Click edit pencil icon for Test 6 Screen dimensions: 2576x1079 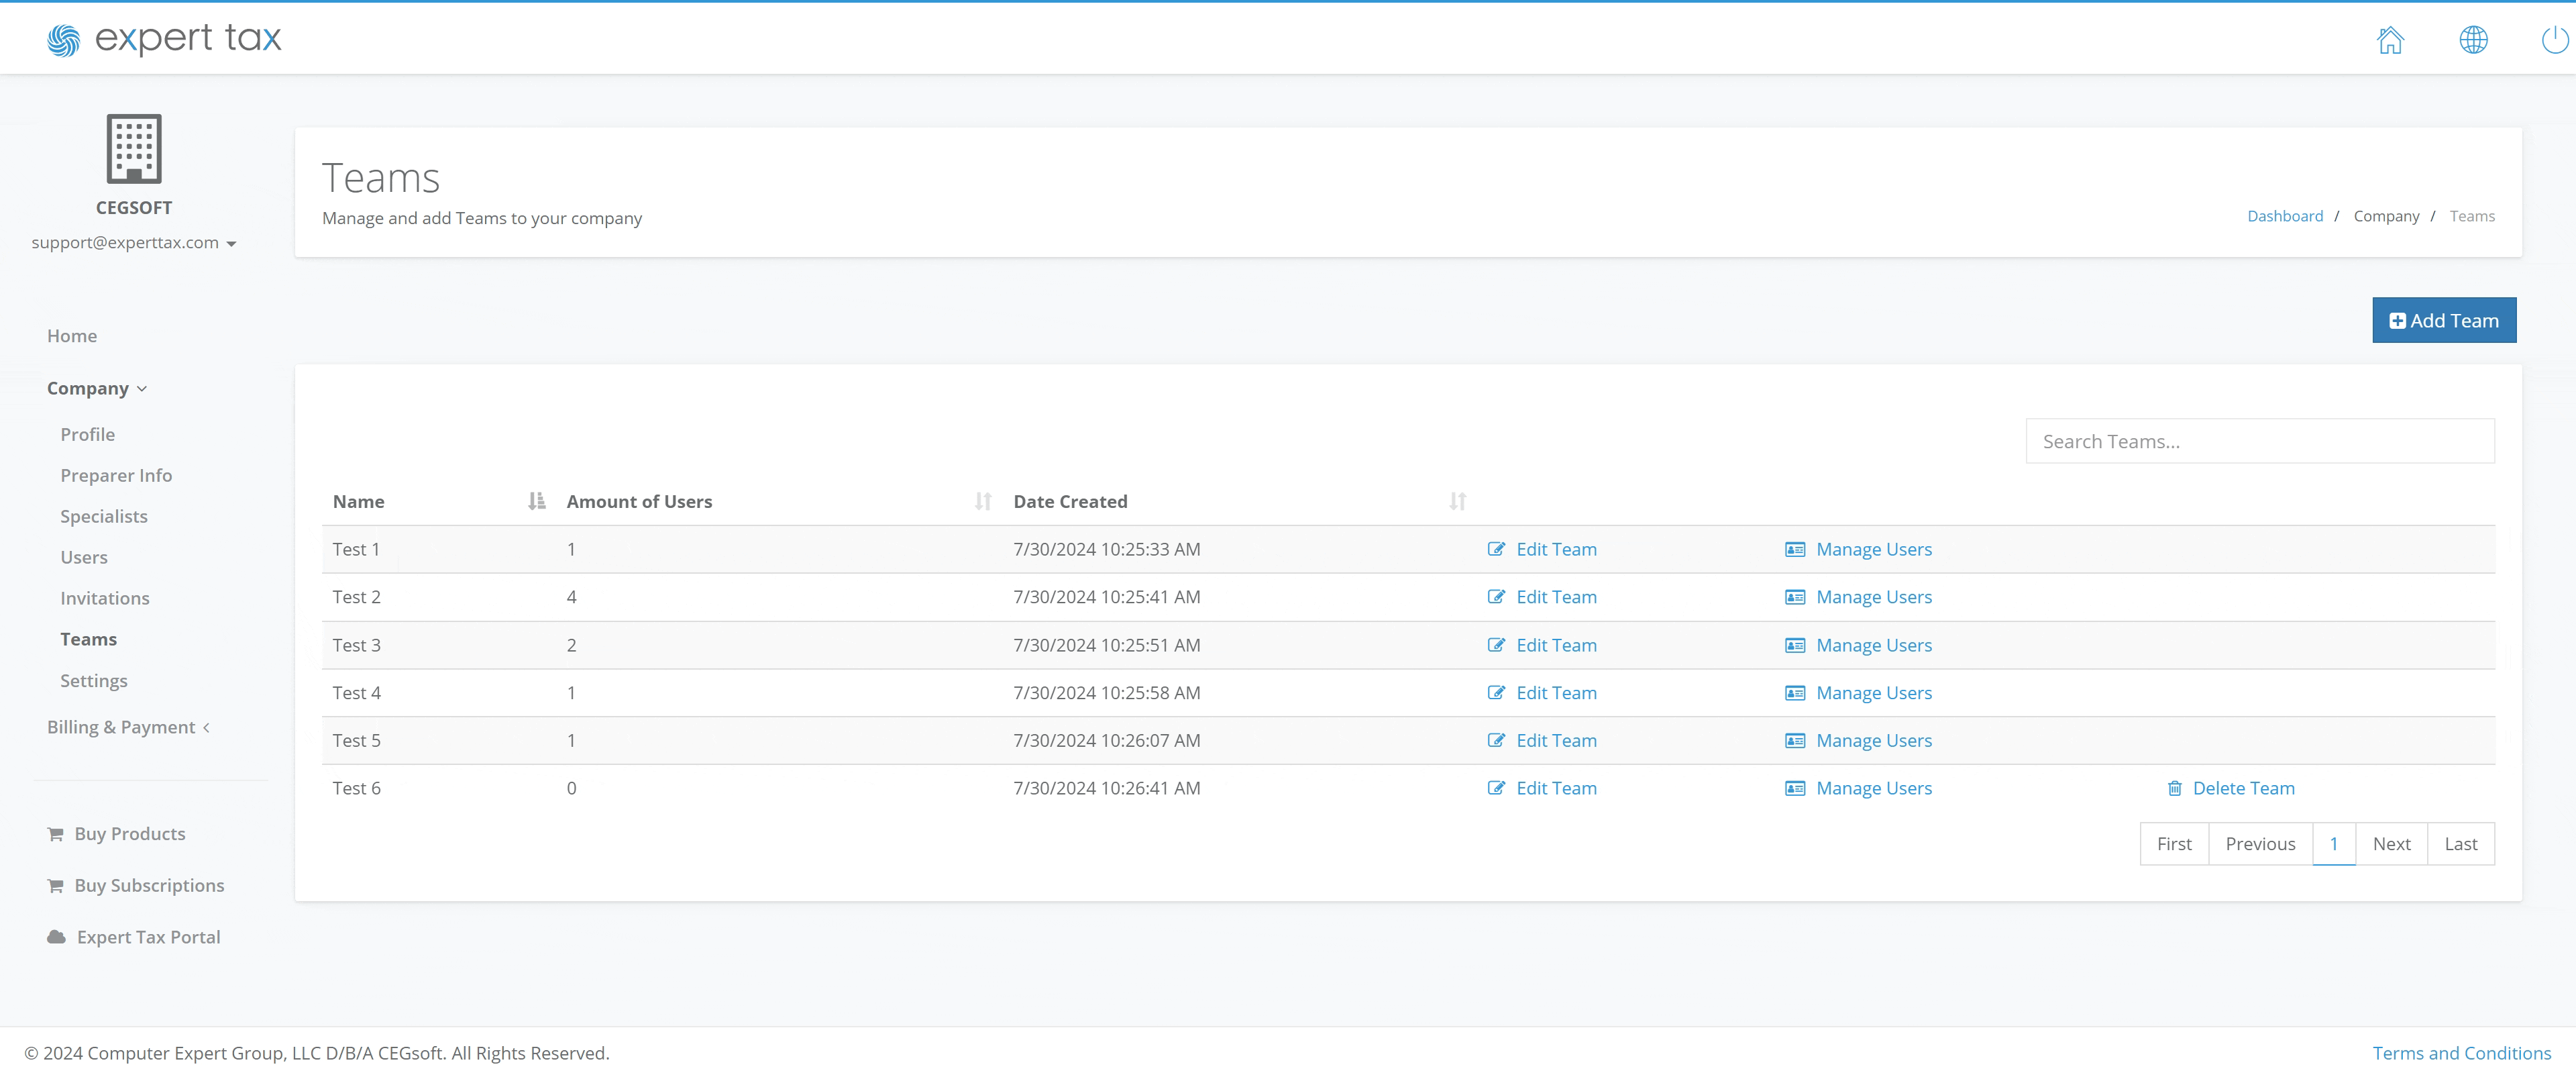[x=1495, y=788]
